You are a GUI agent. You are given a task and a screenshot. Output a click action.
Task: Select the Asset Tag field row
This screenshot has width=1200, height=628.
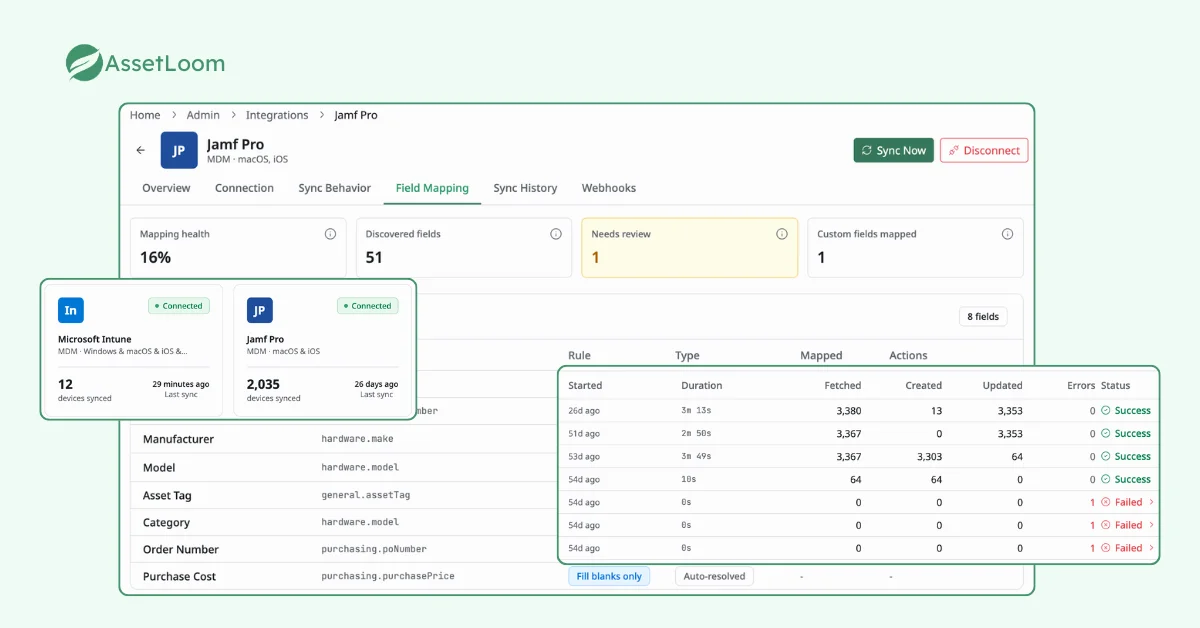(342, 495)
